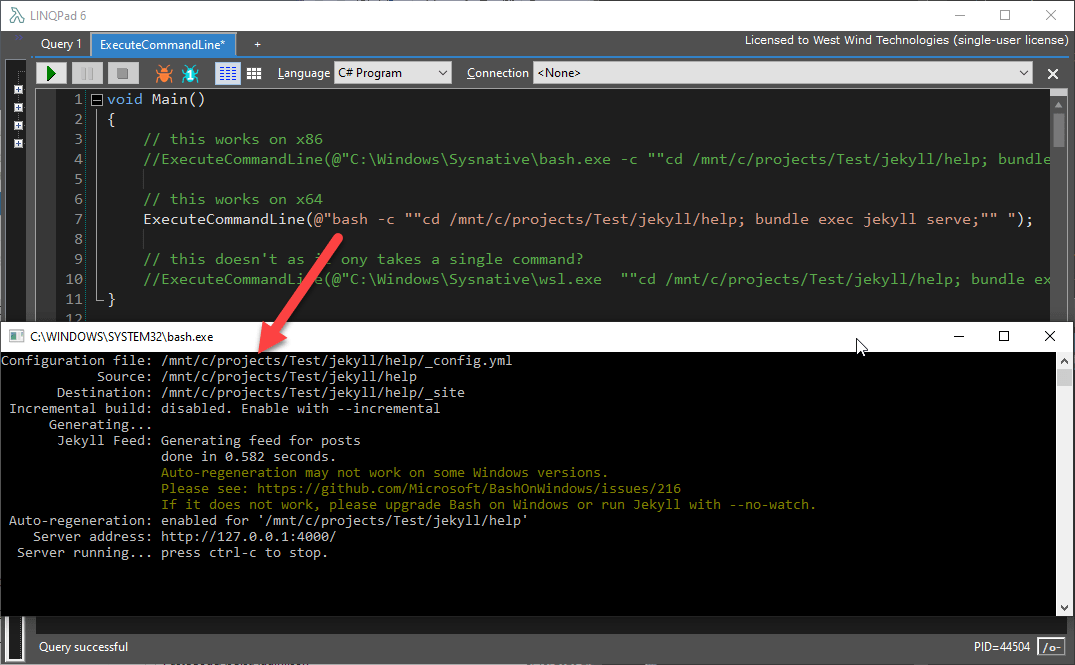Click the LINQPad logo in title bar

pyautogui.click(x=16, y=15)
